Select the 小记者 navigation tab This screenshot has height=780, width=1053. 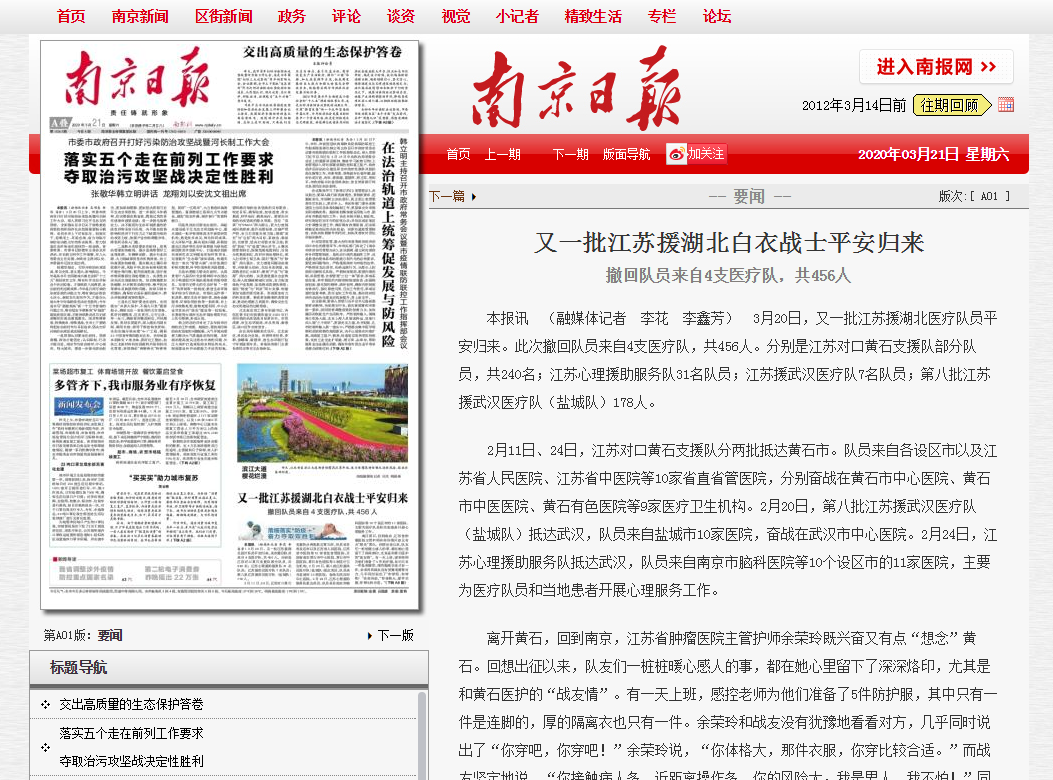(x=517, y=16)
